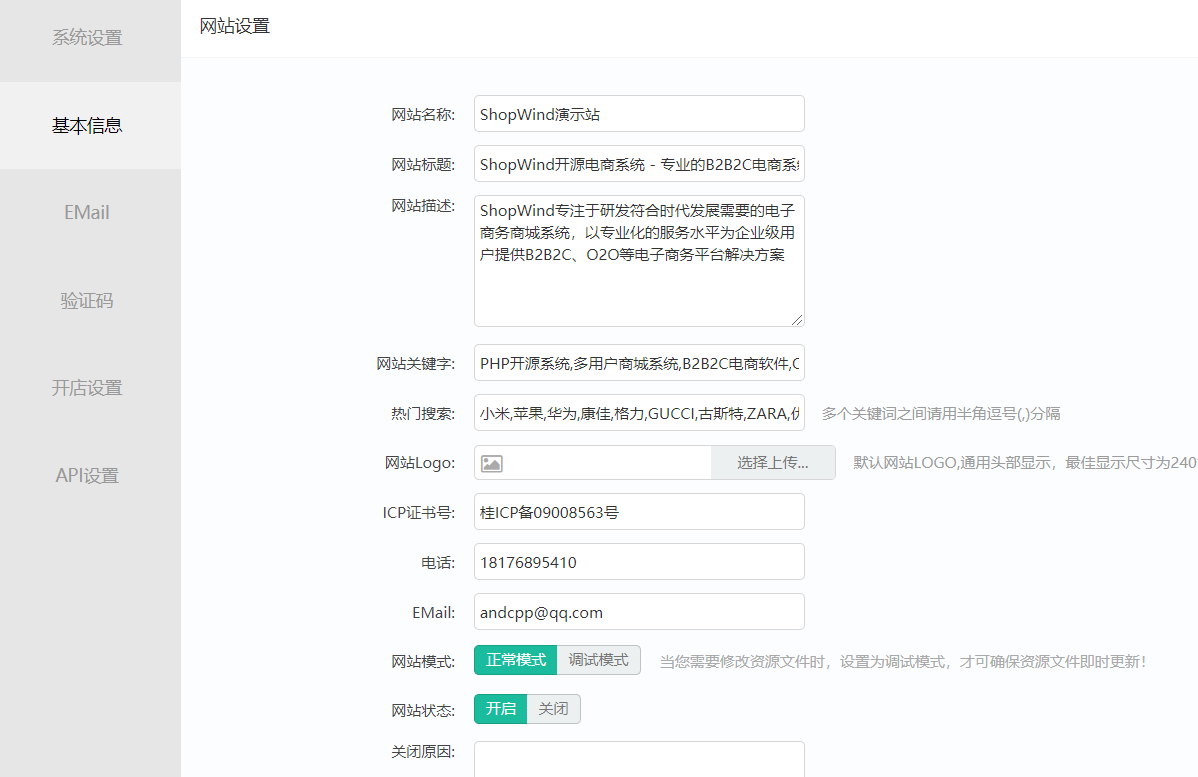Set website status to 开启
This screenshot has height=777, width=1198.
(x=500, y=709)
